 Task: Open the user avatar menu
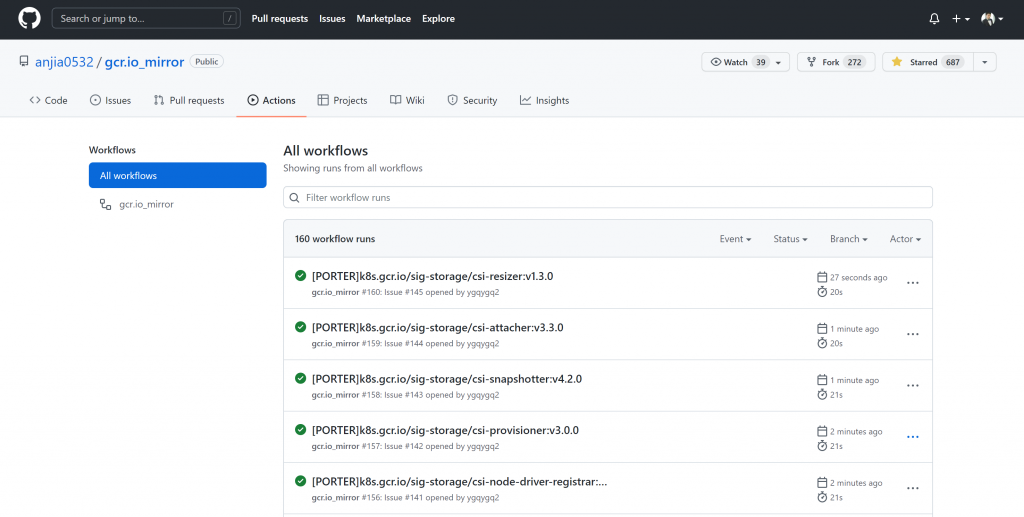click(992, 19)
